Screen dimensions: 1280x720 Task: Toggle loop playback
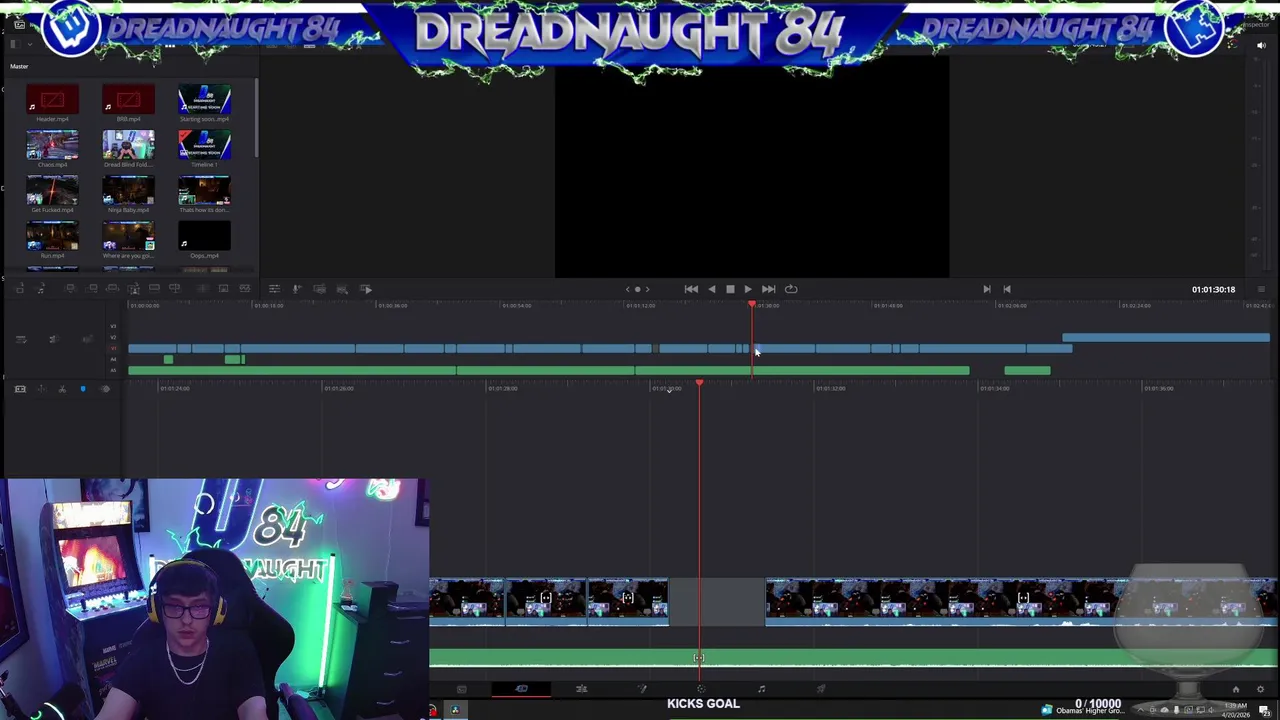tap(791, 289)
